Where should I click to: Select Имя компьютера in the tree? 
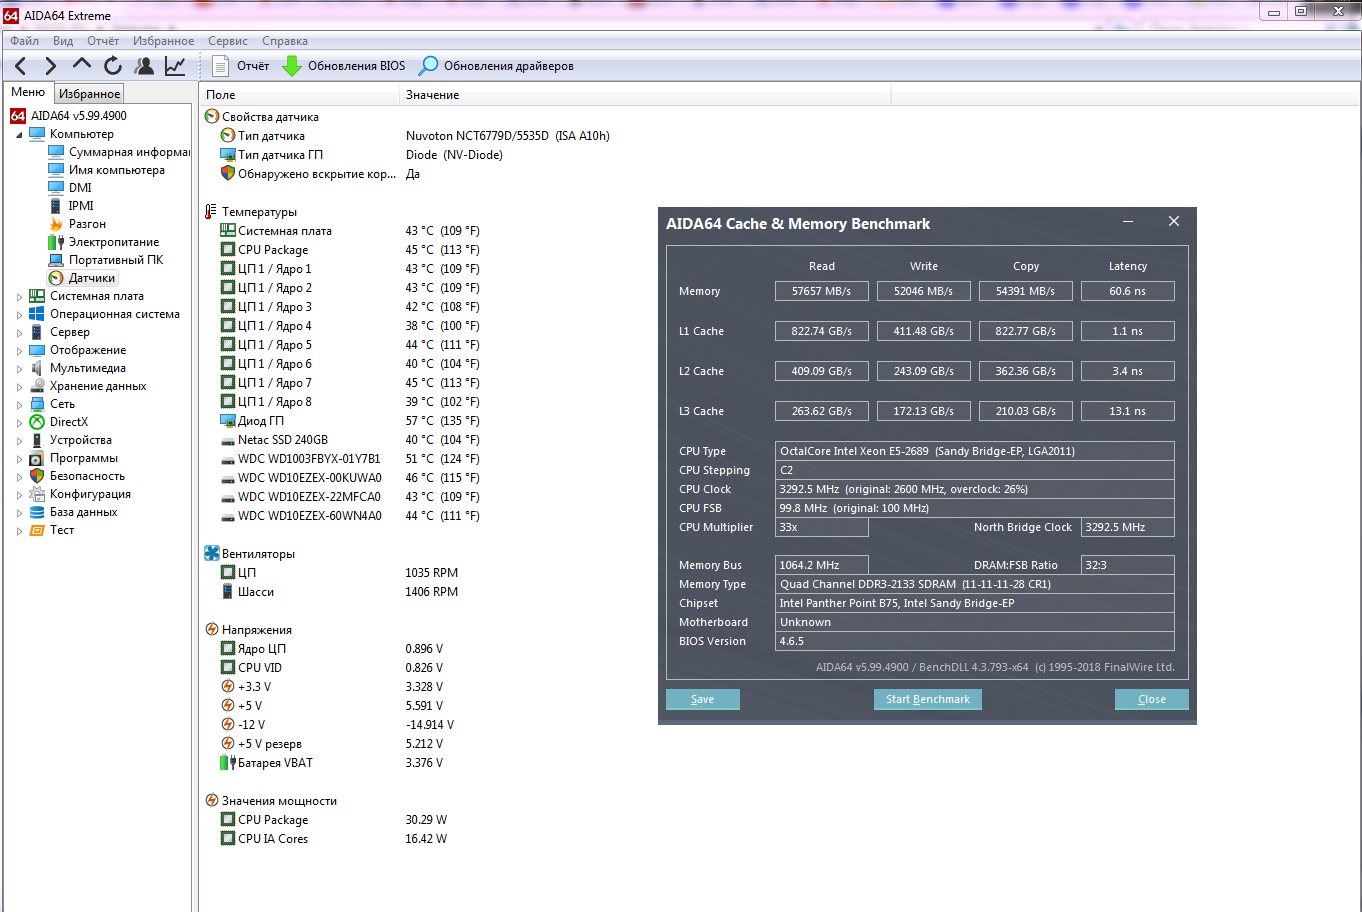(x=116, y=170)
